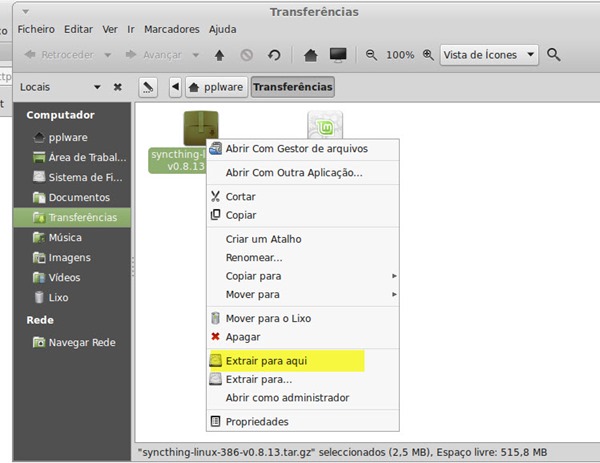This screenshot has height=463, width=600.
Task: Open Navegar Rede in the sidebar
Action: tap(72, 342)
